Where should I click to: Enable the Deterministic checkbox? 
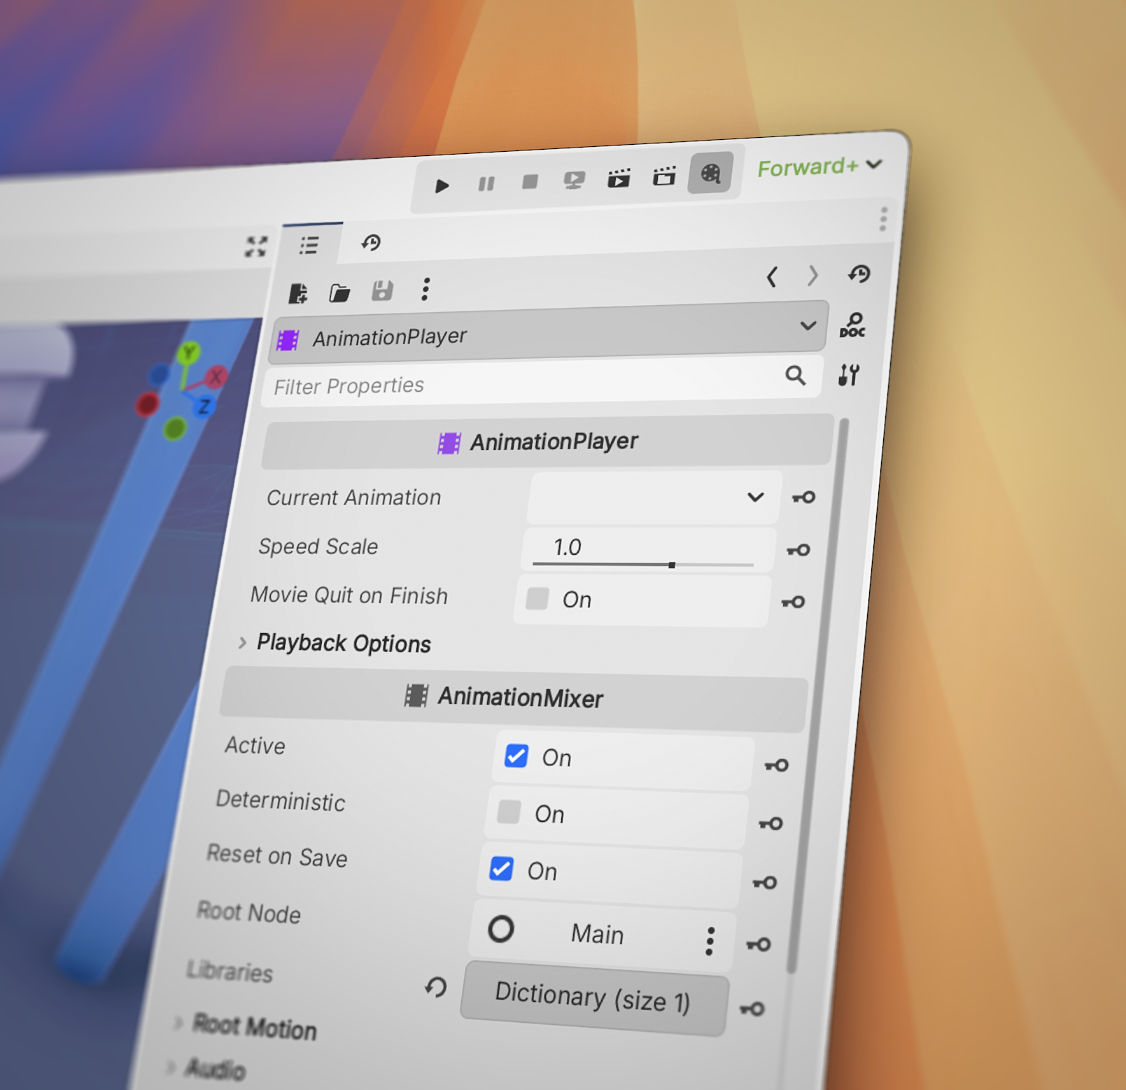[x=508, y=811]
